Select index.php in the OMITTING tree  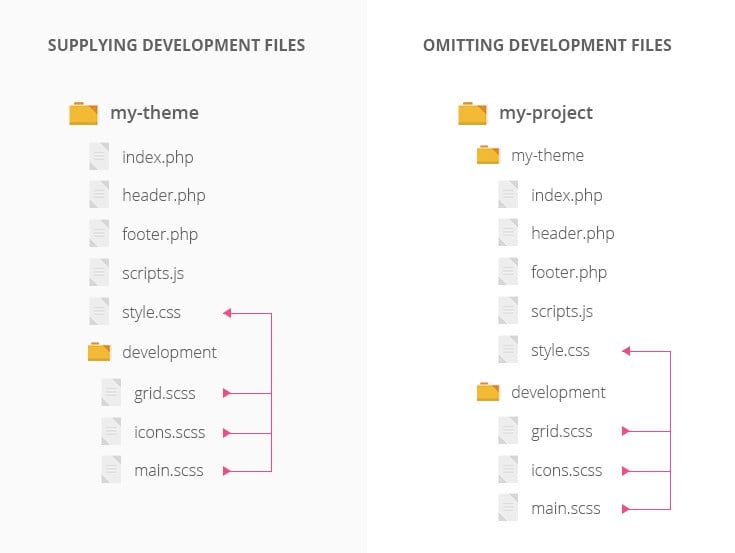[x=567, y=195]
